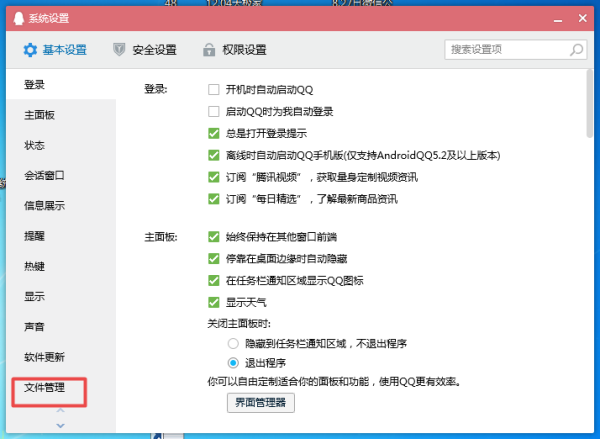
Task: Click the QQ penguin logo in title bar
Action: pyautogui.click(x=18, y=18)
